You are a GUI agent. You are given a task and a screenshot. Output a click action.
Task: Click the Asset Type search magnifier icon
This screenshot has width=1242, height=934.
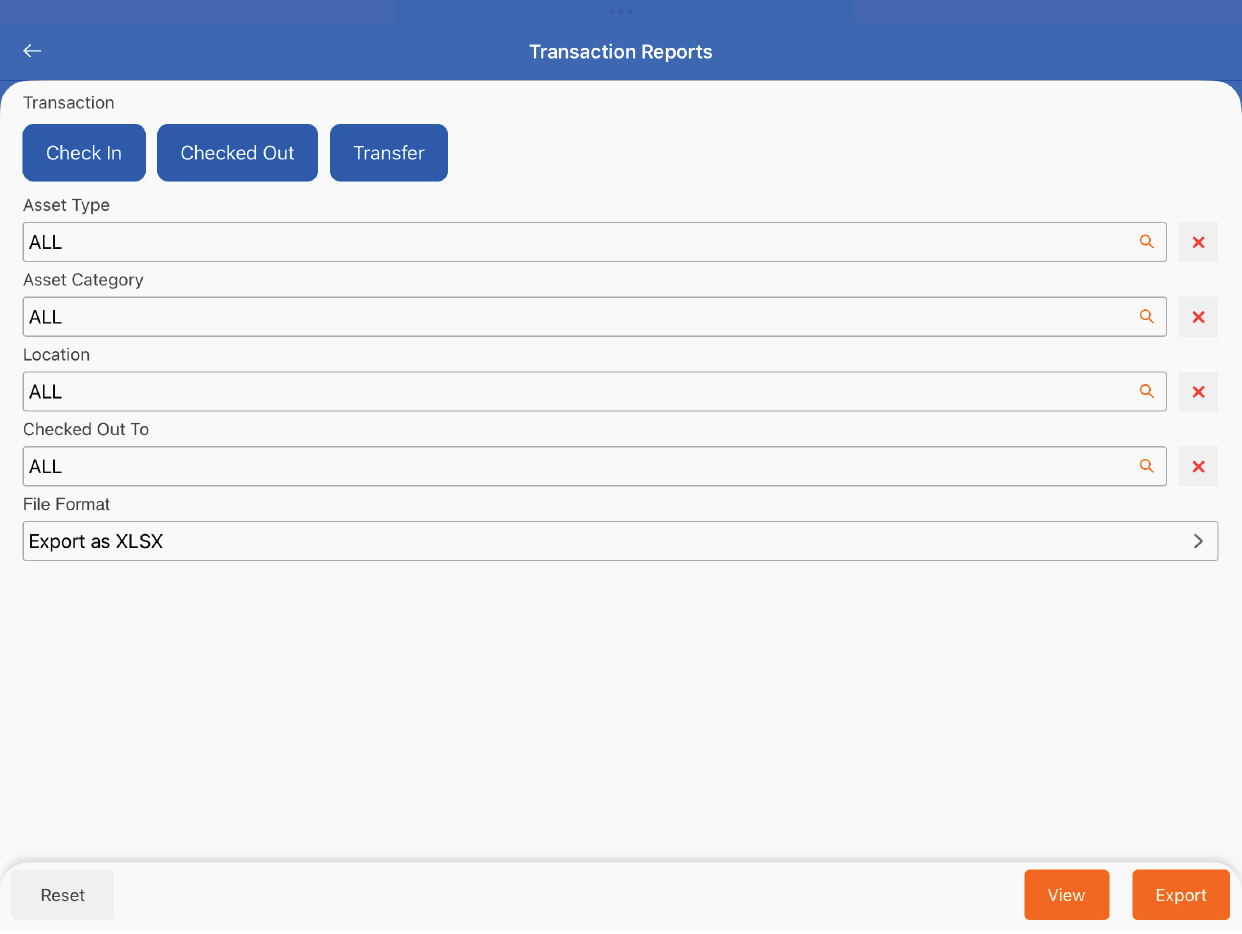1147,242
